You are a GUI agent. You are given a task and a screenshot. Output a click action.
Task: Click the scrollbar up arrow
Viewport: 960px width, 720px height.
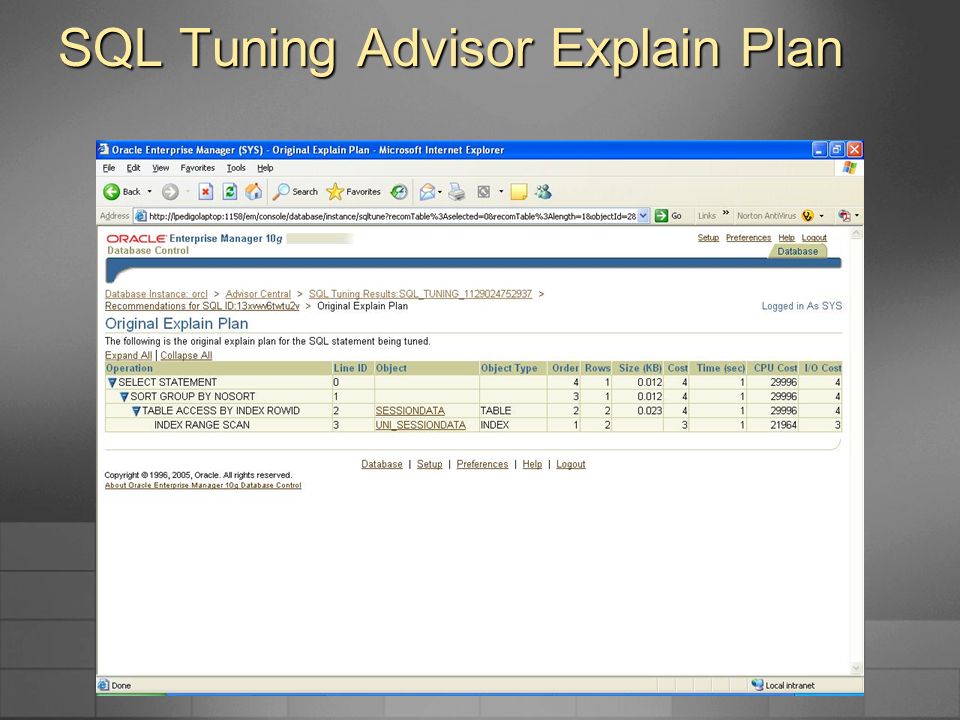click(856, 234)
